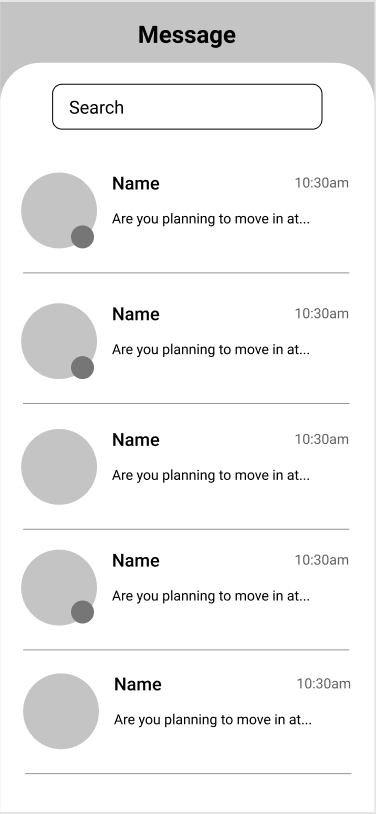The height and width of the screenshot is (814, 376).
Task: Open the first conversation's avatar
Action: pos(59,210)
